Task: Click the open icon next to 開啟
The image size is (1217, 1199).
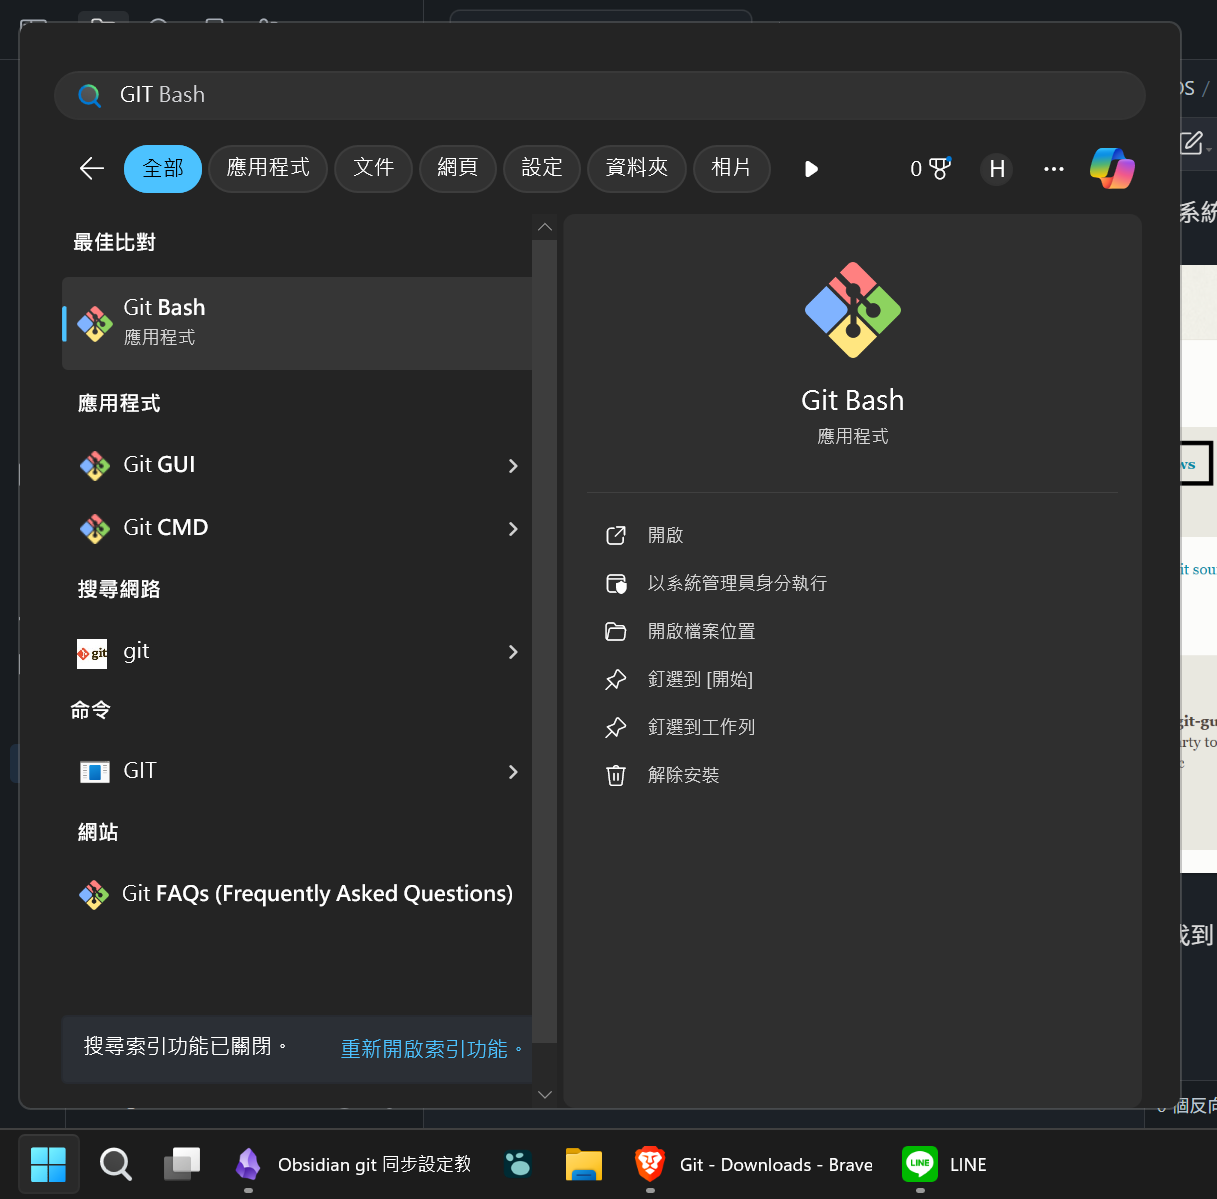Action: pos(616,536)
